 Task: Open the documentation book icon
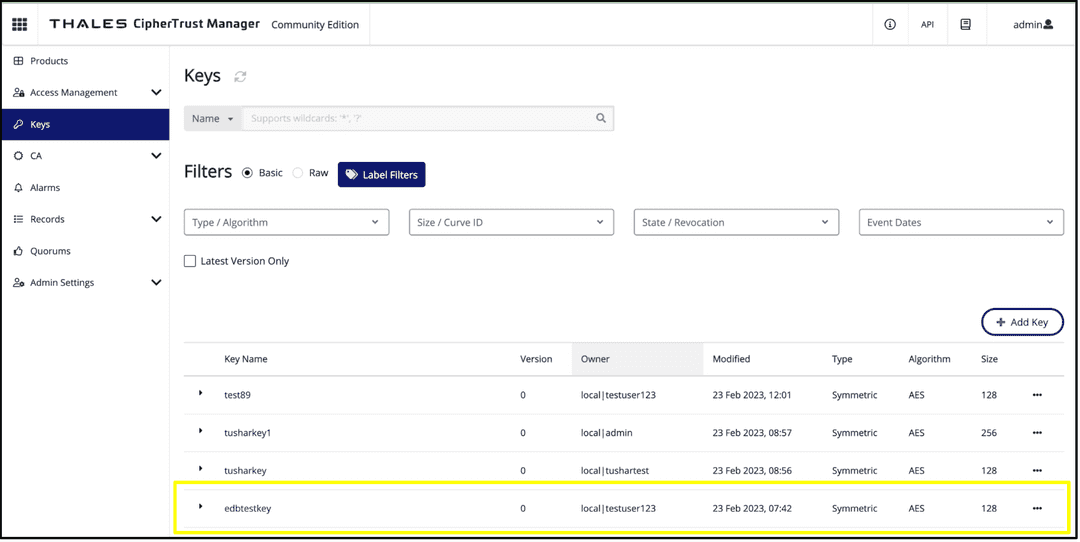pos(965,24)
